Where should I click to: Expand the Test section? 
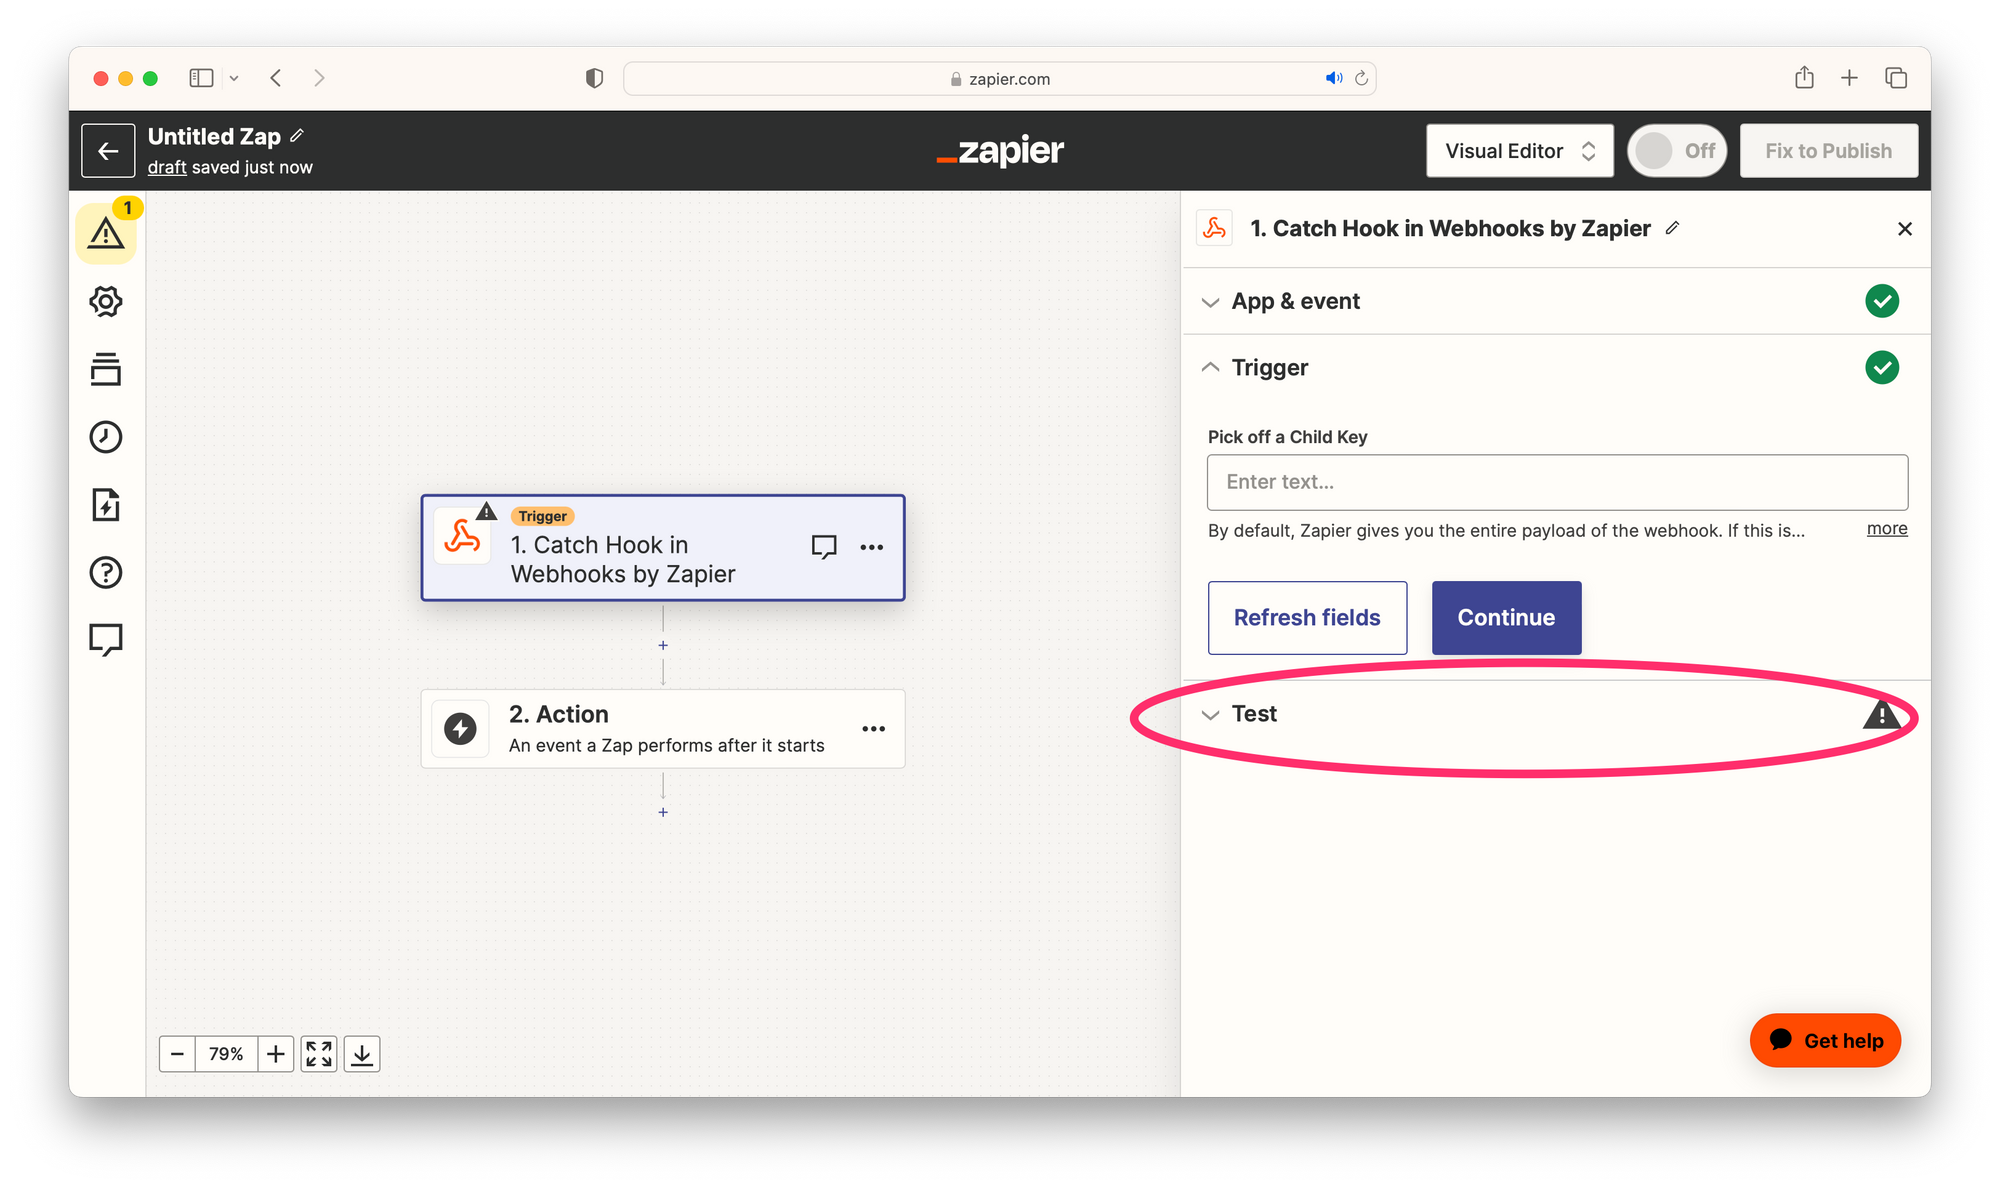pos(1556,714)
